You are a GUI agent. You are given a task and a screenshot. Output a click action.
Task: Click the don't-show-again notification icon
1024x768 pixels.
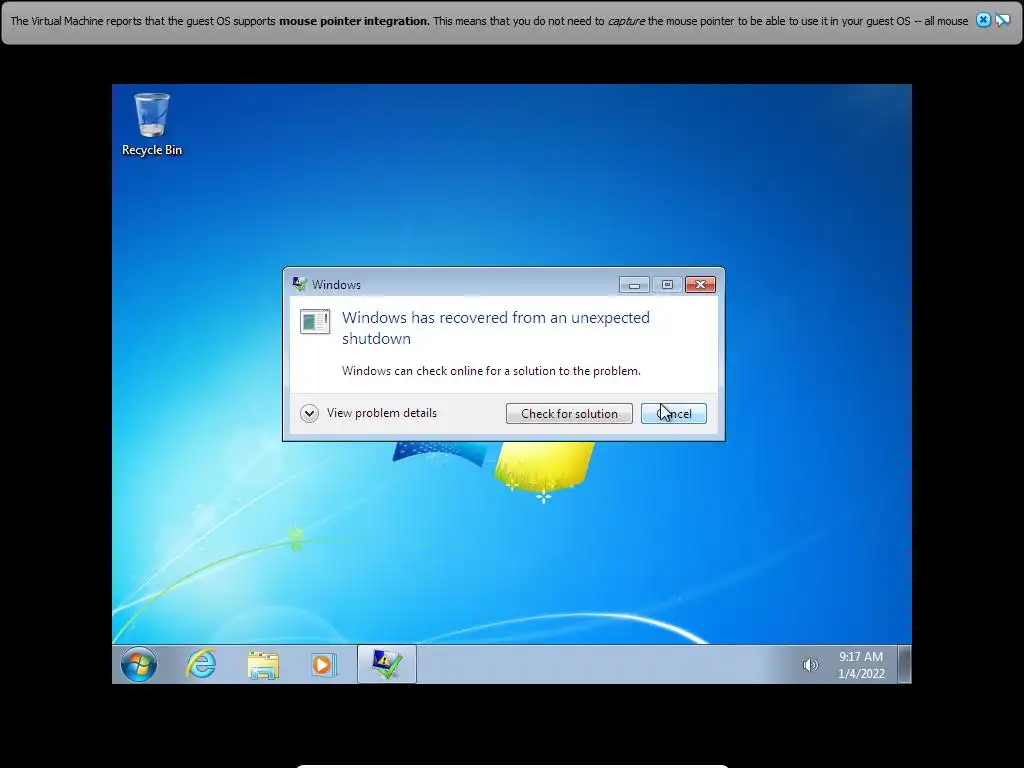1002,20
